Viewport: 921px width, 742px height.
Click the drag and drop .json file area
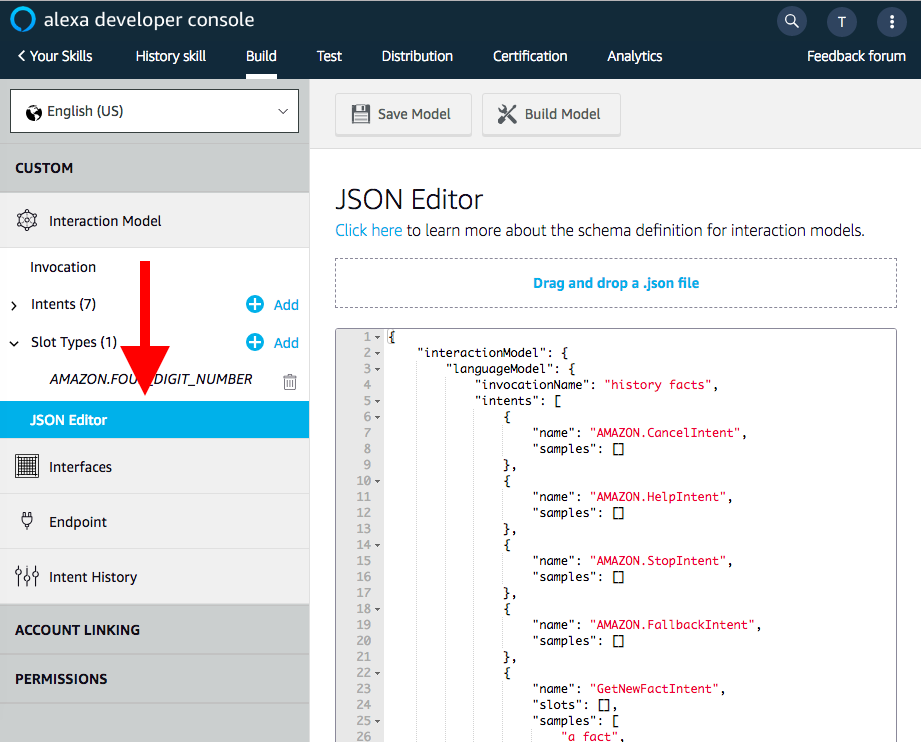pos(615,283)
